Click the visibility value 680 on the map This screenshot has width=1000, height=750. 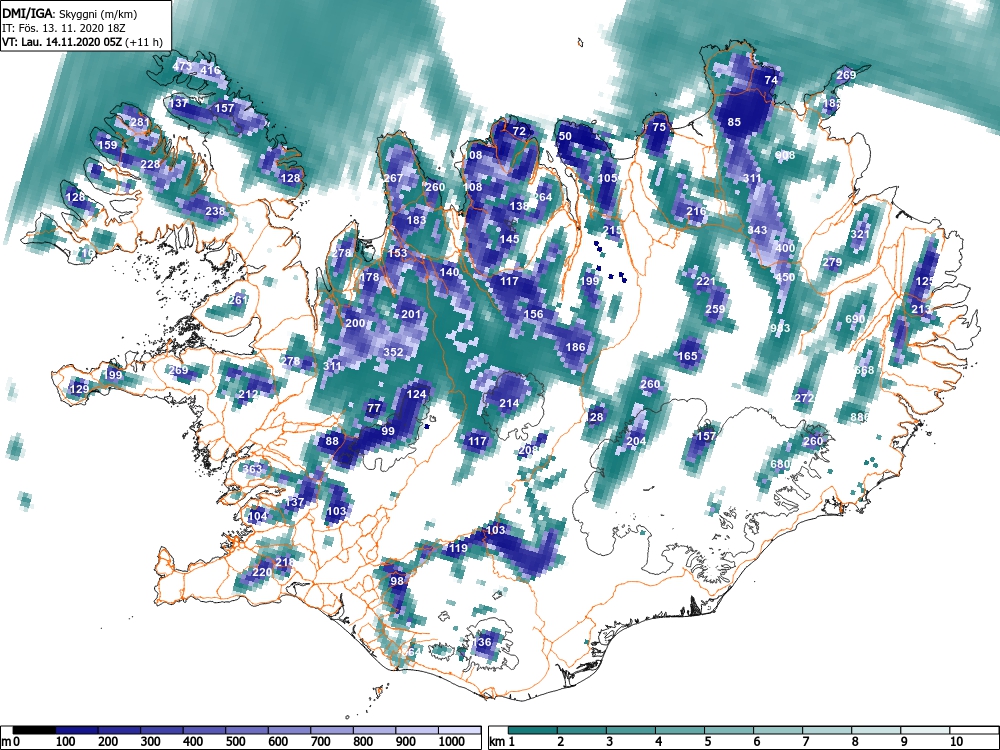point(780,464)
